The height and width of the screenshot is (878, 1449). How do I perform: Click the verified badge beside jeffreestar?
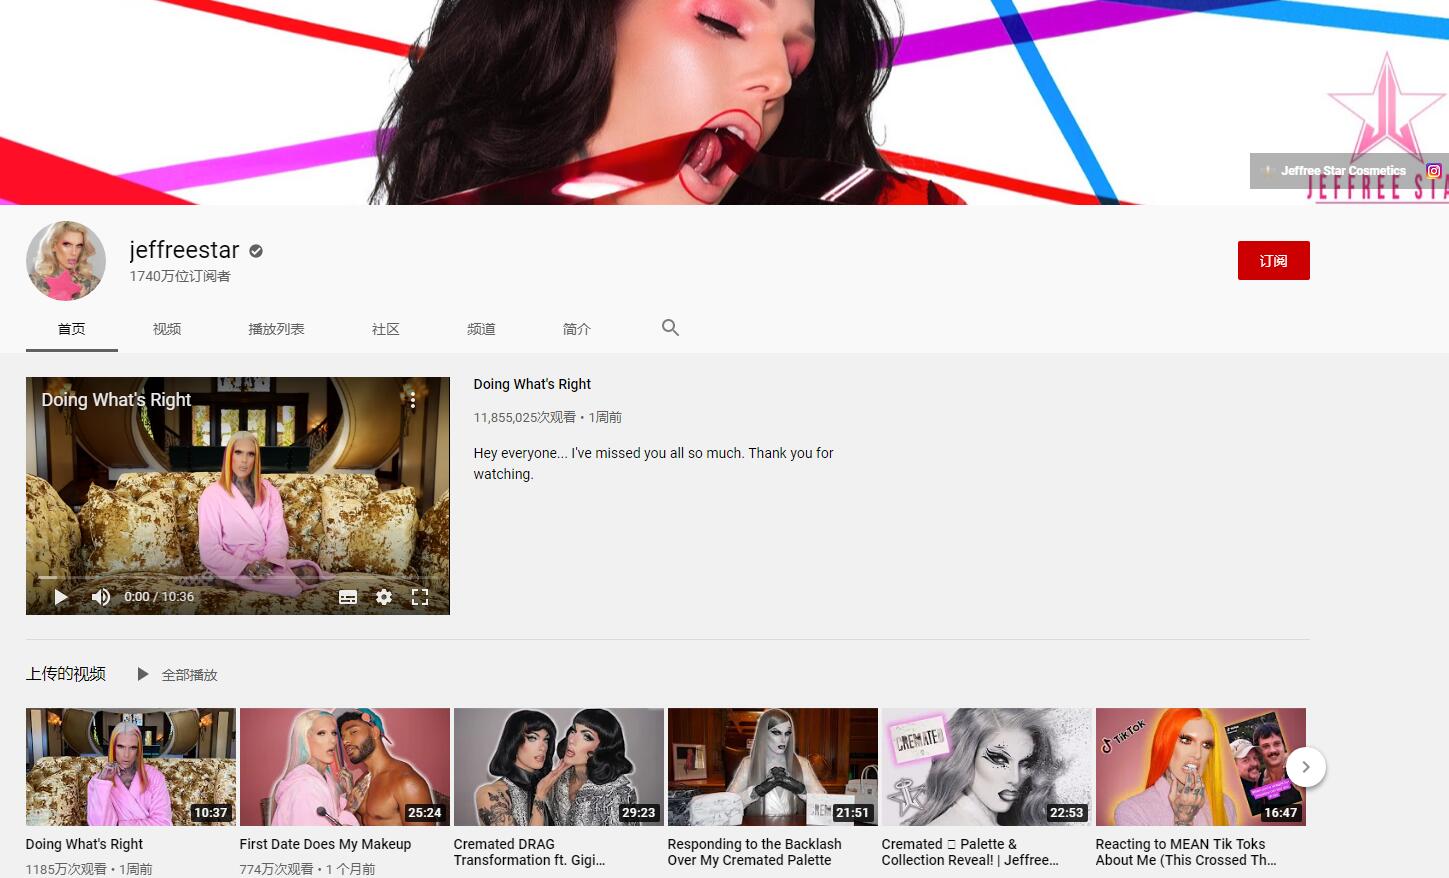coord(256,251)
